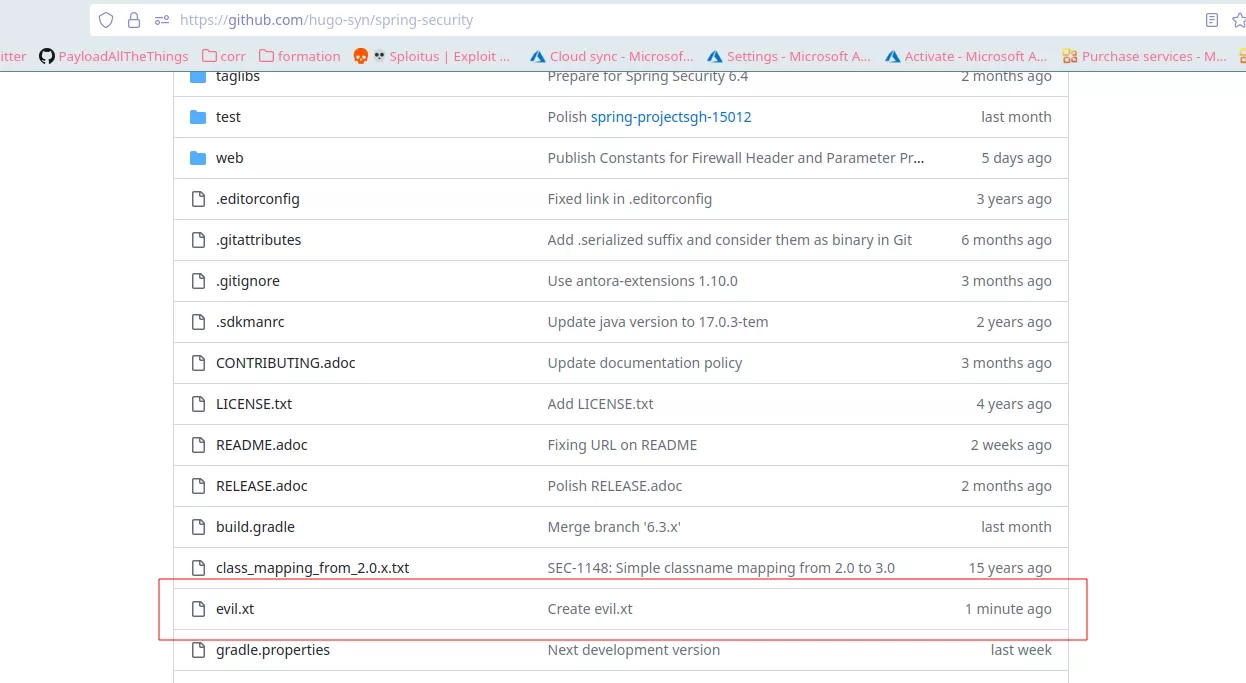The image size is (1246, 683).
Task: Open commit 'Fixed link in .editorconfig'
Action: (630, 199)
